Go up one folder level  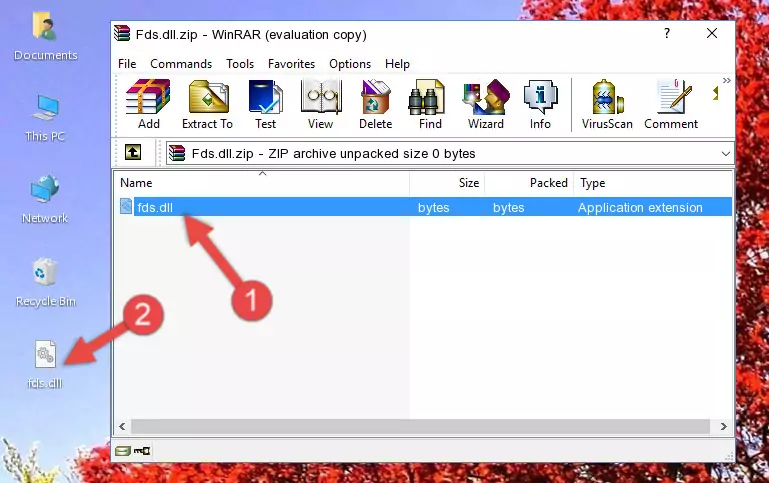133,153
